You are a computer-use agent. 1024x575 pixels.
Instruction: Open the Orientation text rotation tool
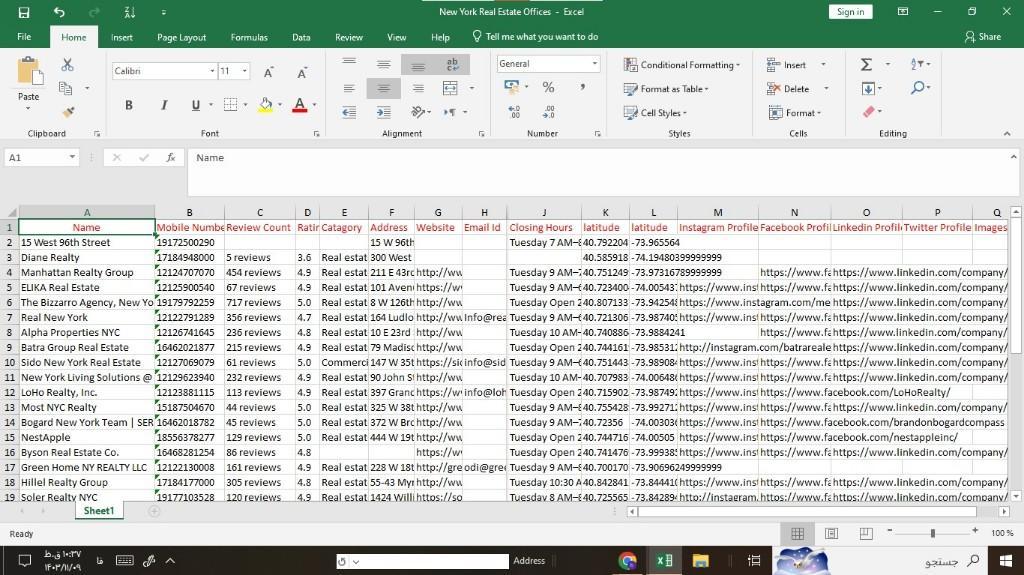(418, 112)
